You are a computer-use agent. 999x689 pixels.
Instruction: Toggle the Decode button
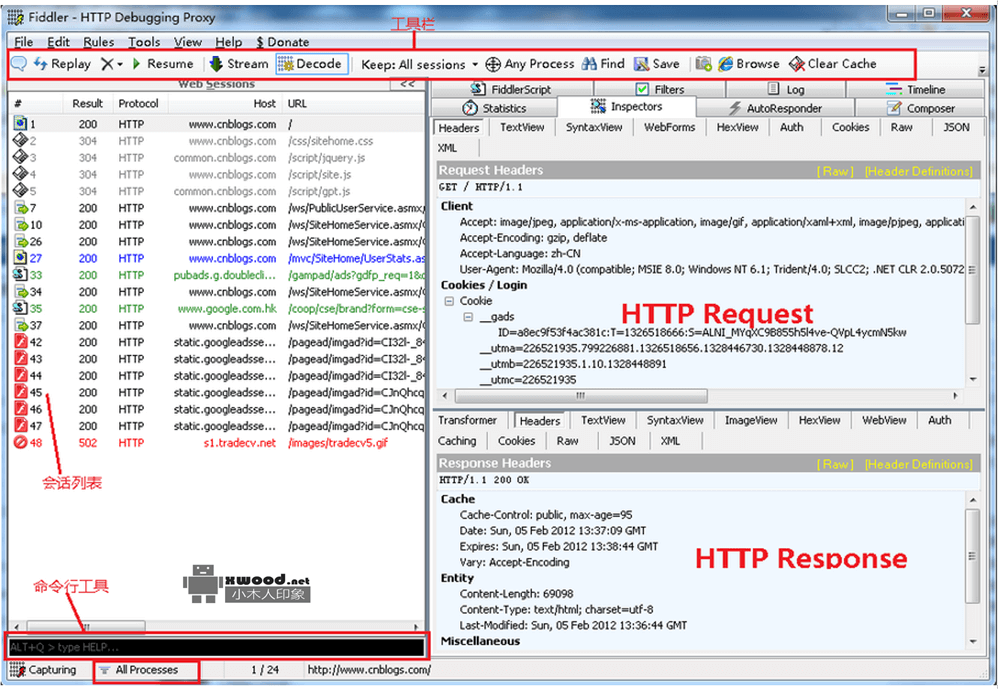[312, 64]
